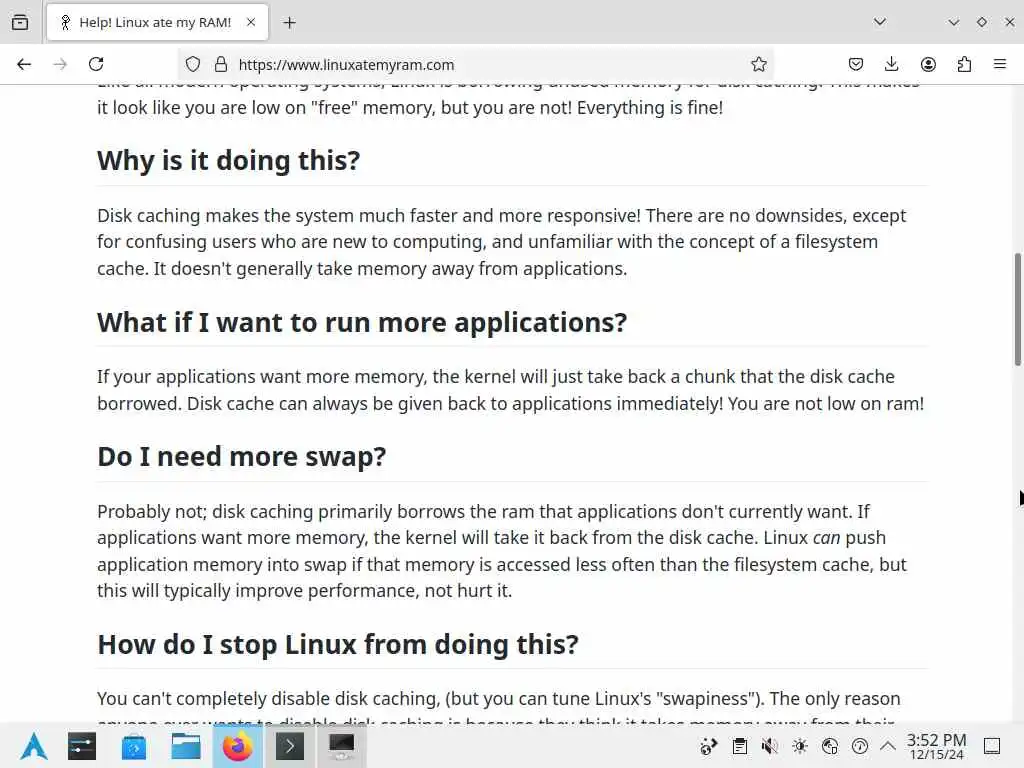Open Discover software center from taskbar
This screenshot has height=768, width=1024.
(134, 746)
